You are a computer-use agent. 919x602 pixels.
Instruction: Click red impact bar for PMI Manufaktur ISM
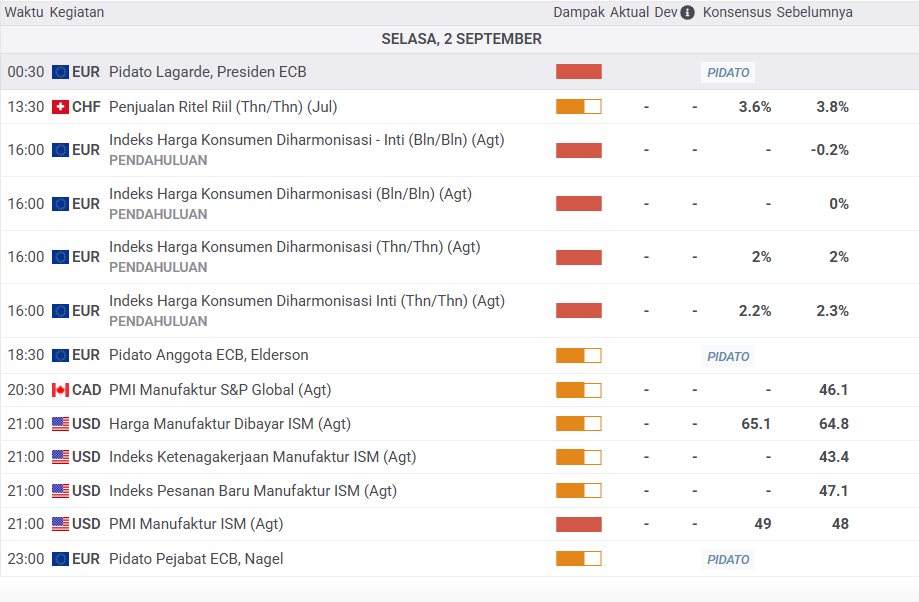[x=579, y=524]
